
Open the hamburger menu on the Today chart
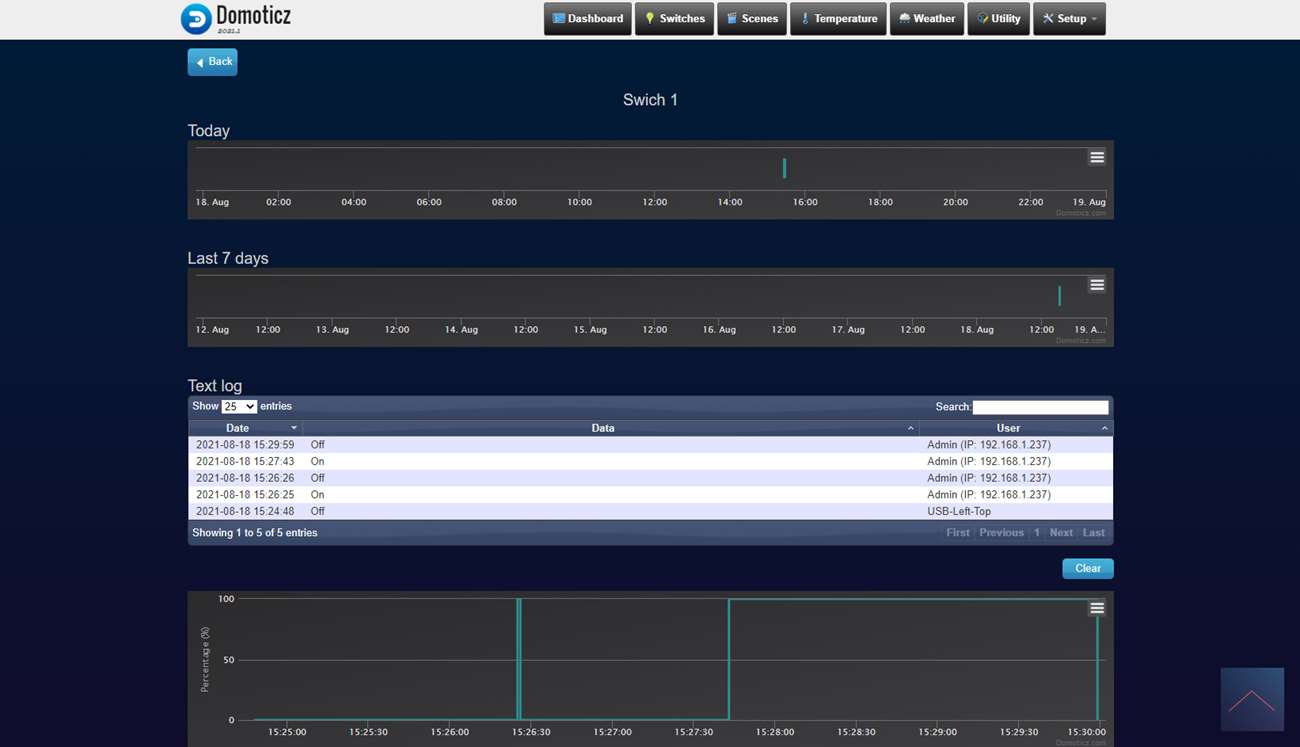[1097, 158]
